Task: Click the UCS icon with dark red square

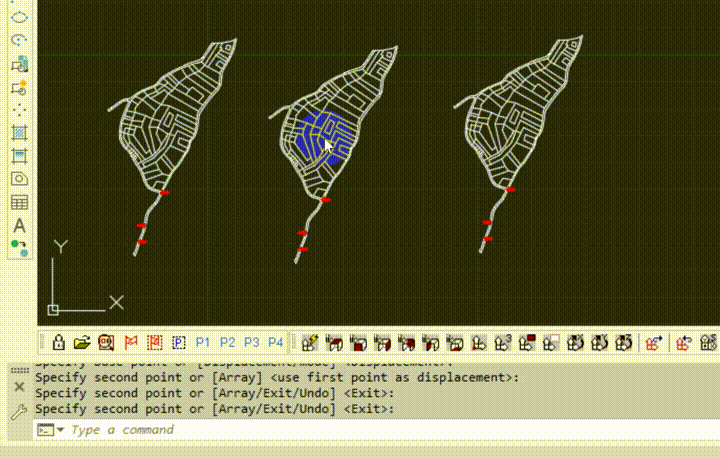Action: 527,343
